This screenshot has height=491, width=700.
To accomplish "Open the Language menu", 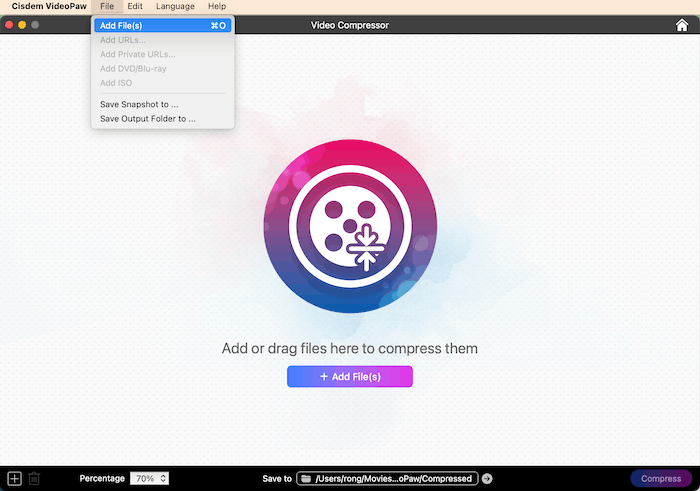I will point(175,7).
